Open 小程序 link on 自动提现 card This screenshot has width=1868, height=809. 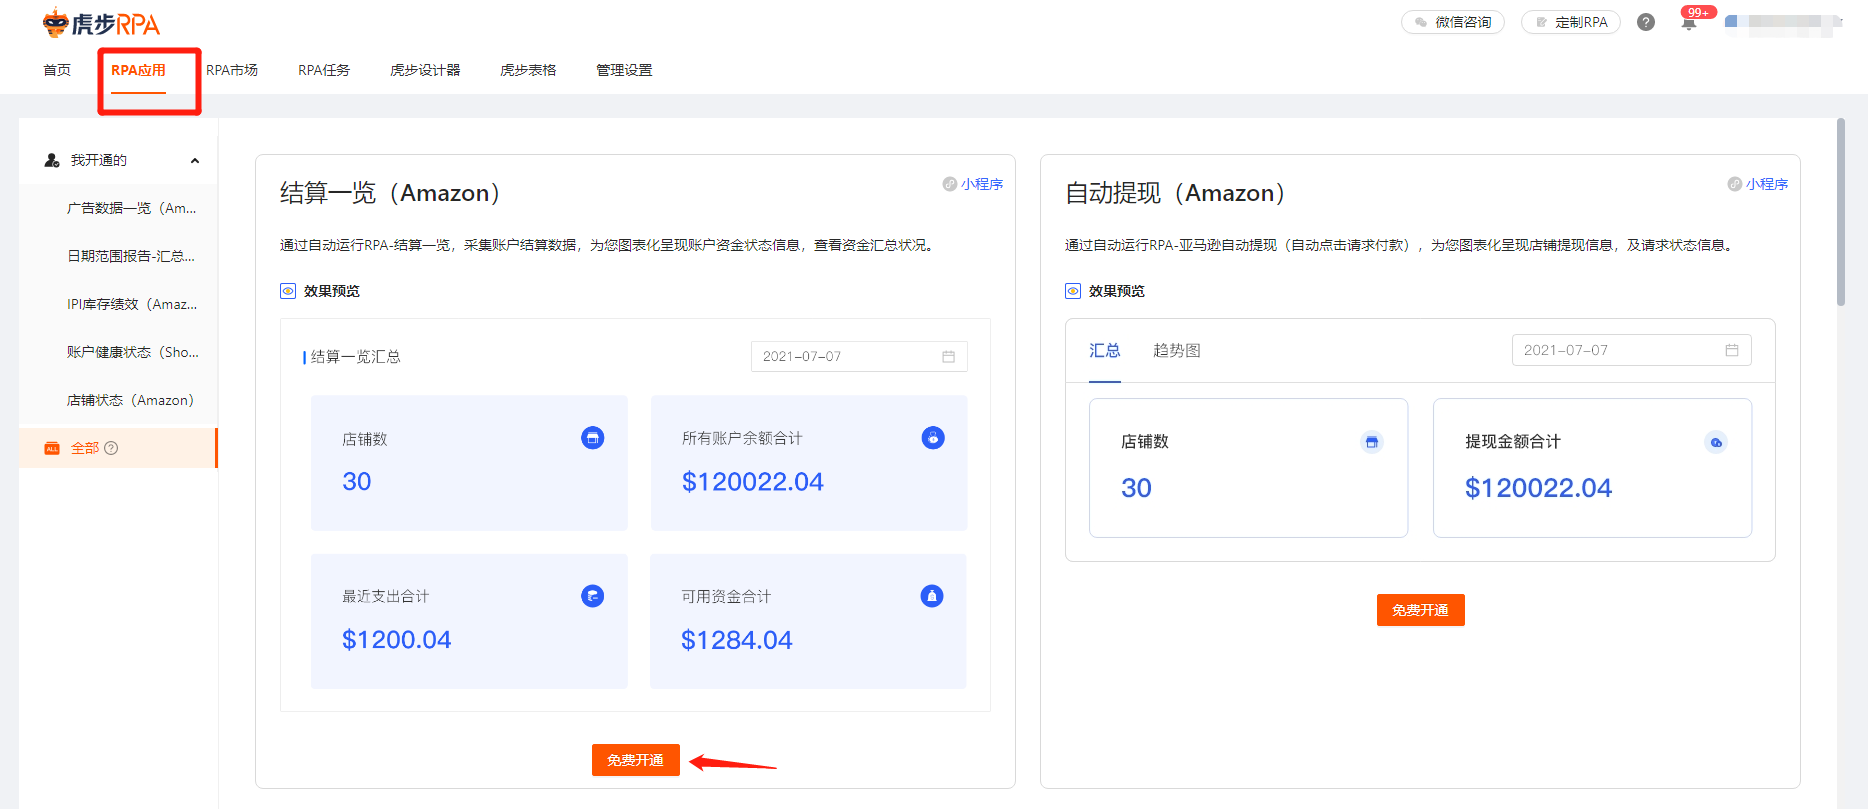coord(1767,184)
